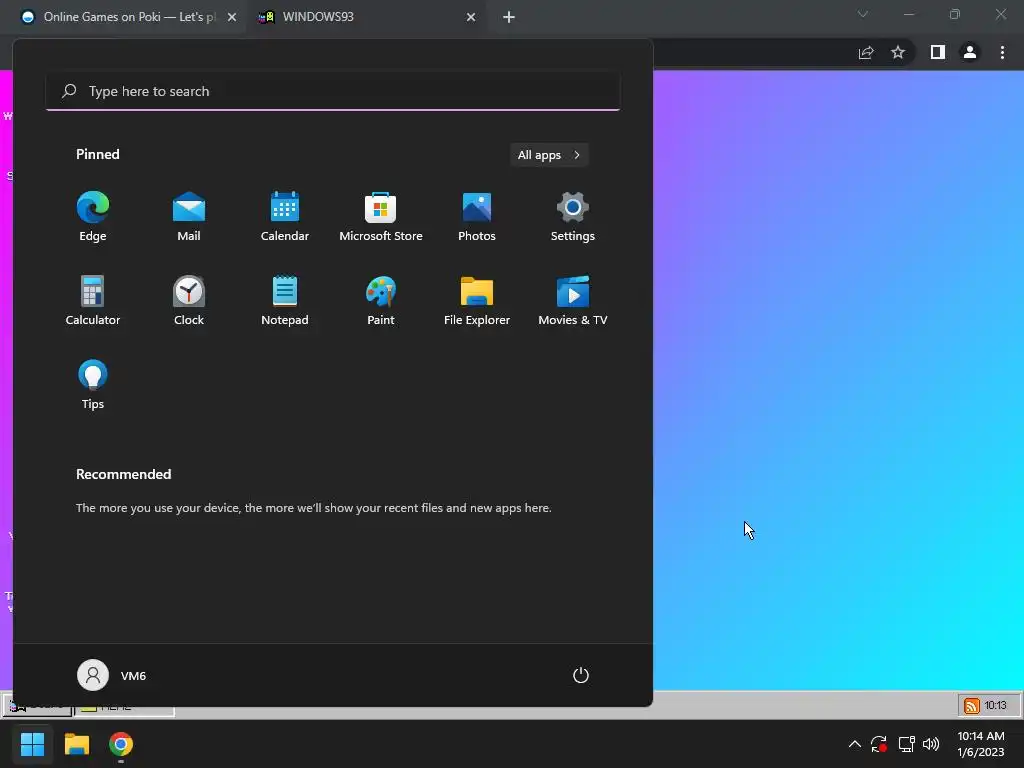Open the sync status tray icon
Screen dimensions: 1024x768
point(879,744)
